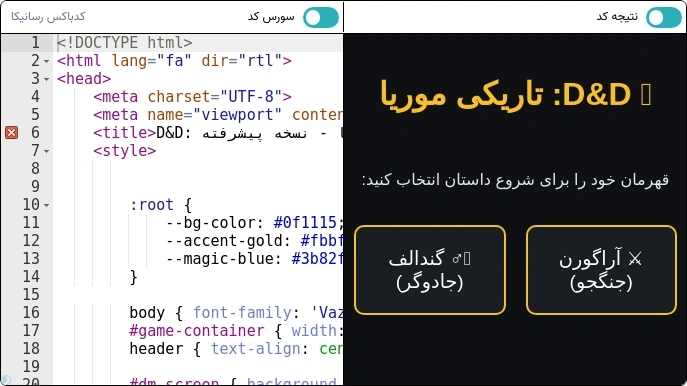
Task: Click the سورس کد label
Action: pyautogui.click(x=271, y=17)
